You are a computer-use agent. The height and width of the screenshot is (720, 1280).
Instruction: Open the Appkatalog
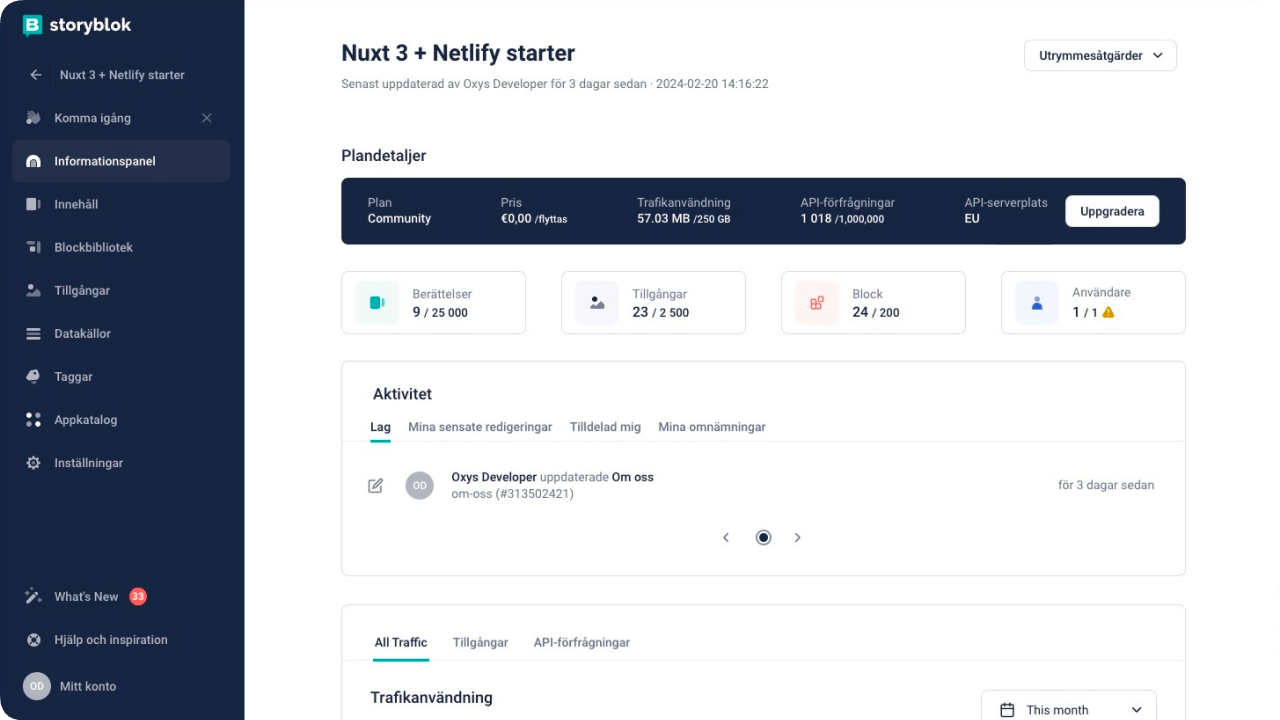[x=83, y=419]
